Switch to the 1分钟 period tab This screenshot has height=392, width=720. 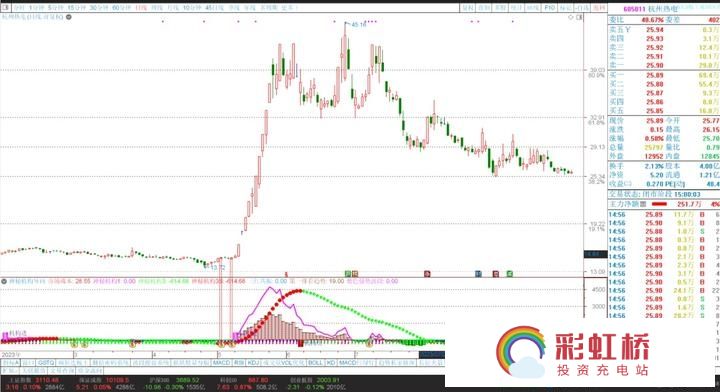tap(36, 8)
